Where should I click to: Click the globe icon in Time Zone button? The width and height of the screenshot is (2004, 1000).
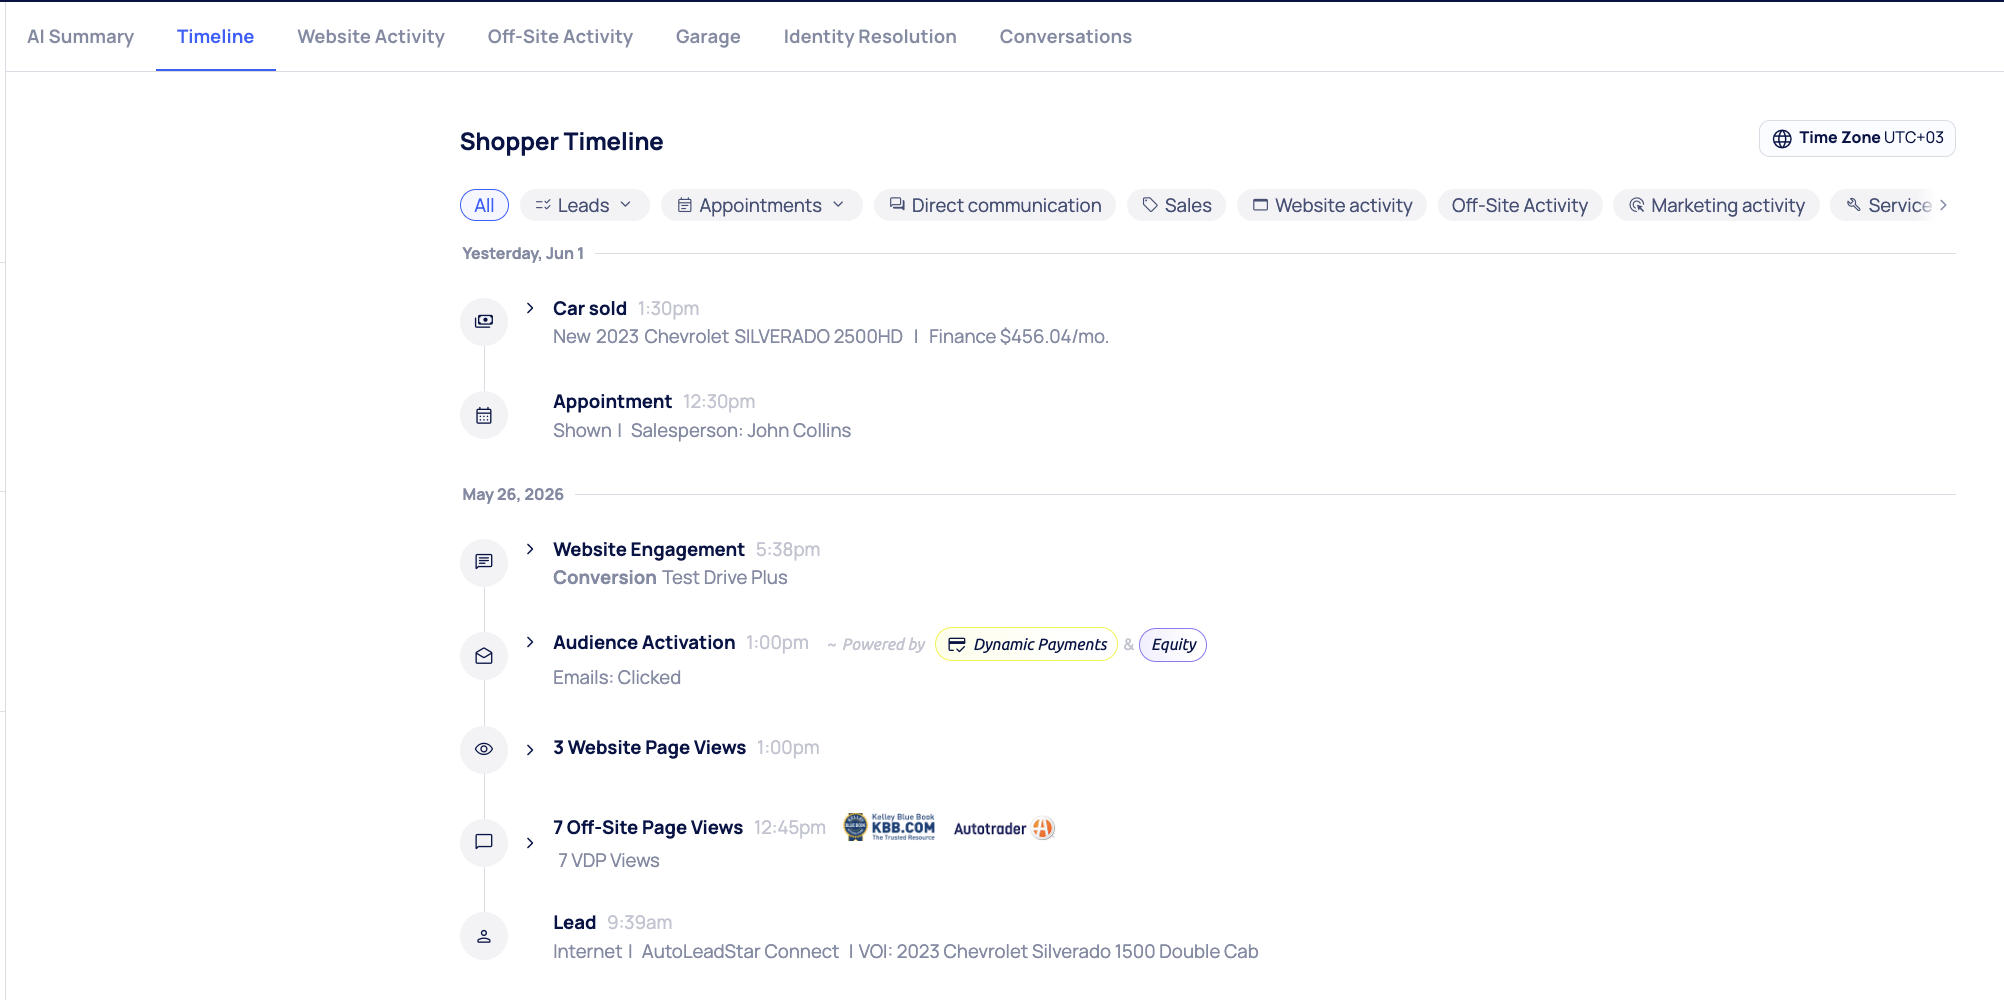1782,139
